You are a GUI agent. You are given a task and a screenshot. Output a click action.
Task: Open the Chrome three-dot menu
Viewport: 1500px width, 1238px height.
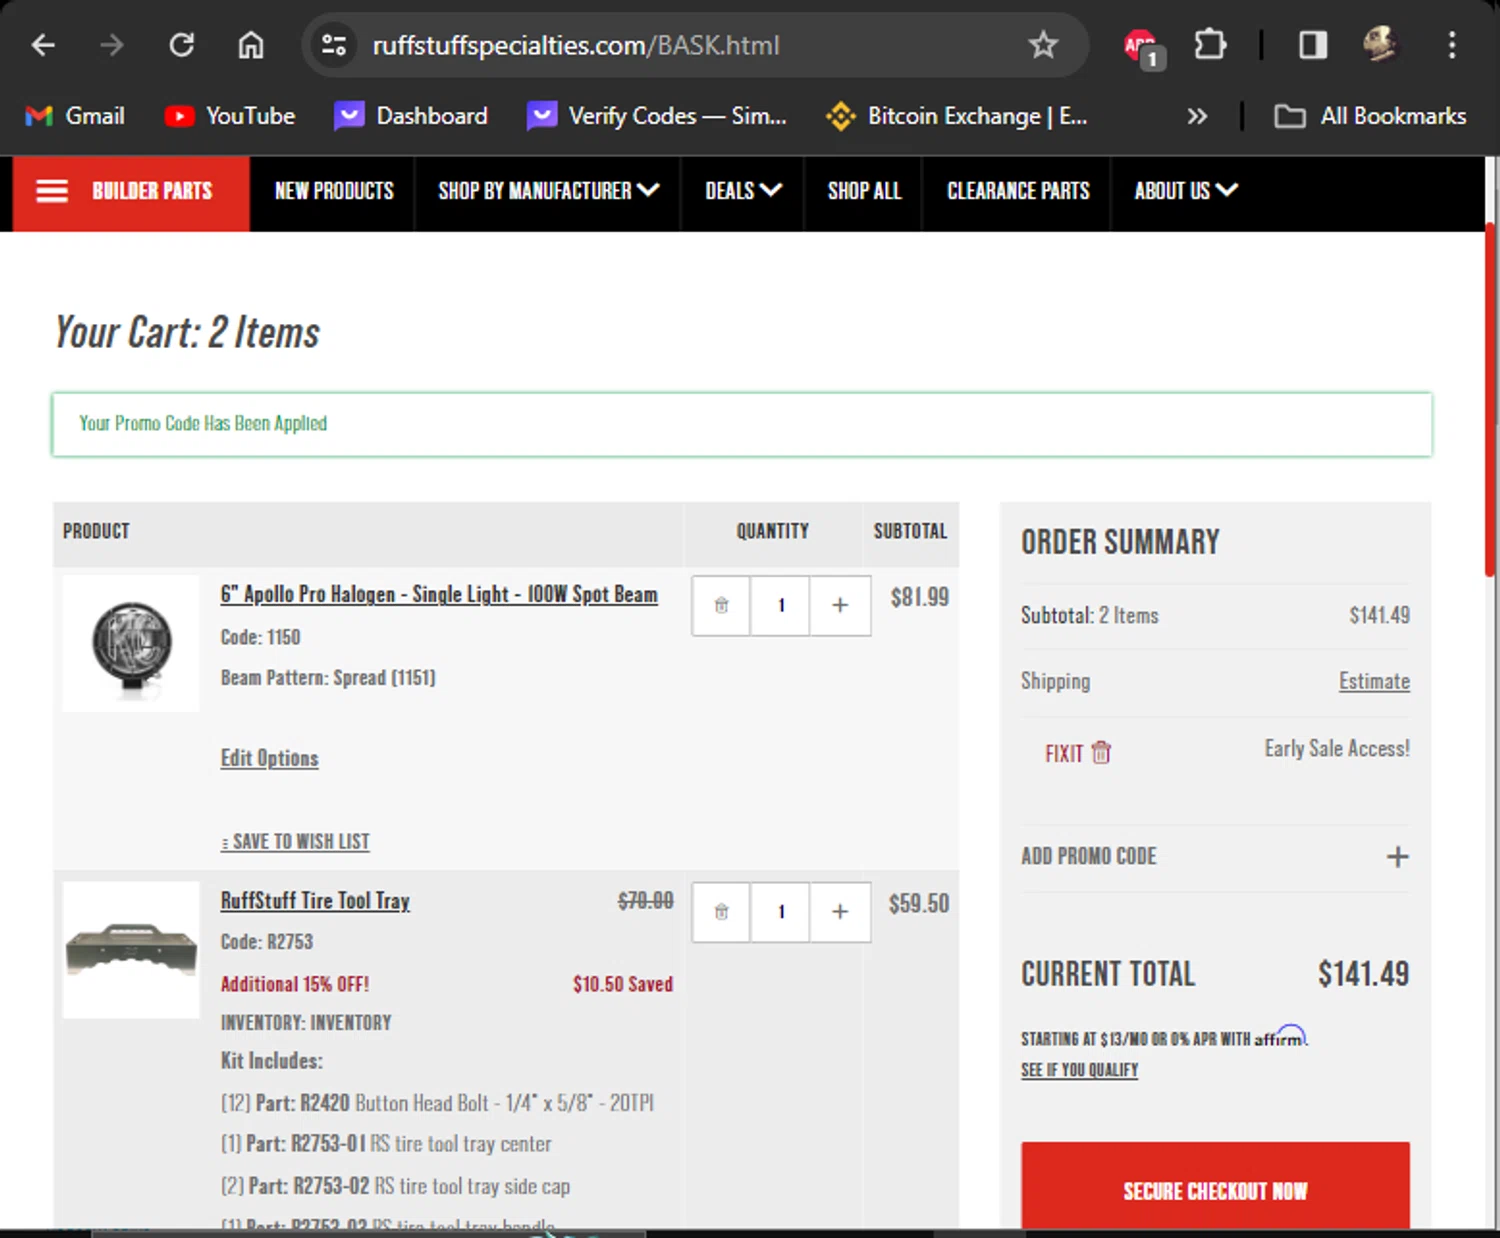(1452, 45)
